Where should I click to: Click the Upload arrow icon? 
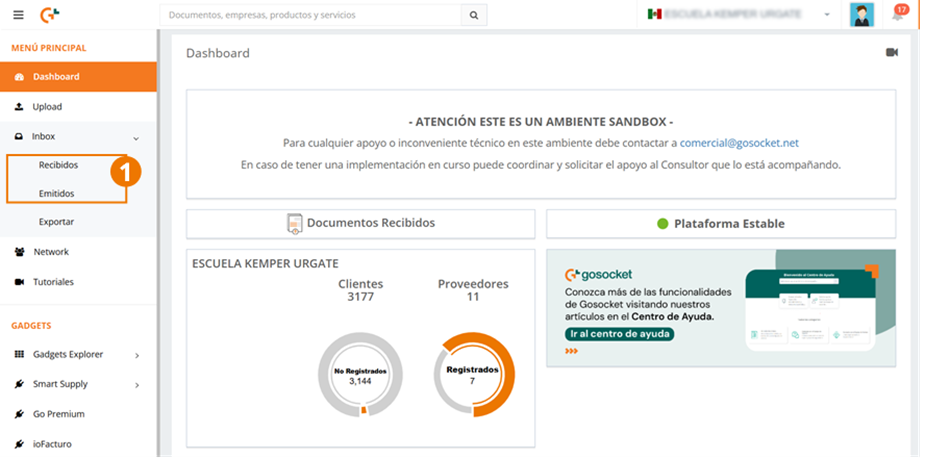point(19,107)
